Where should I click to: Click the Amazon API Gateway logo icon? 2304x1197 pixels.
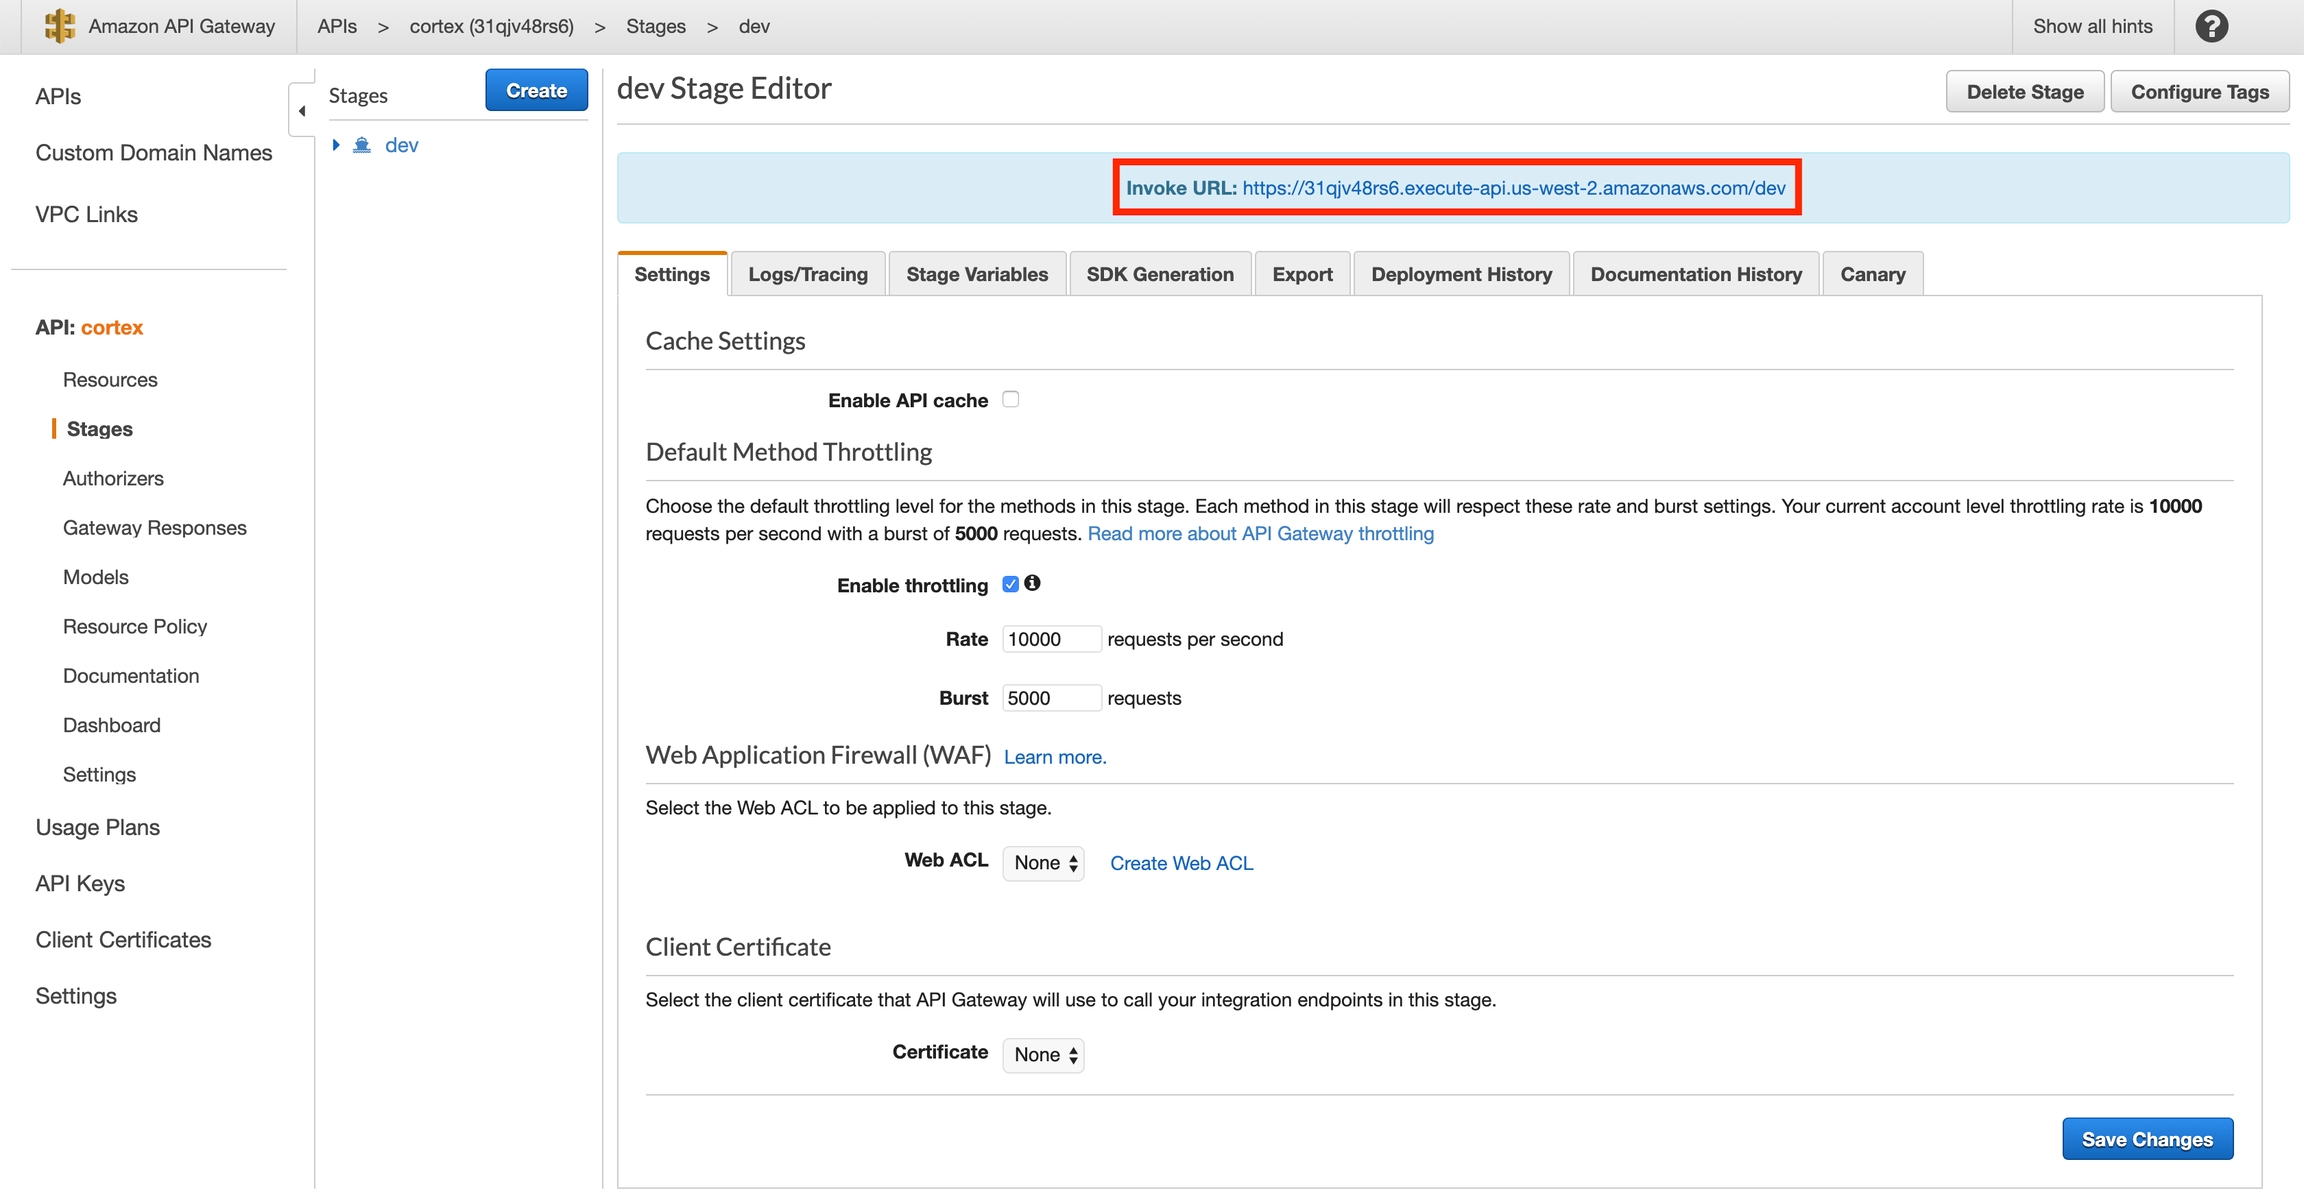(60, 26)
